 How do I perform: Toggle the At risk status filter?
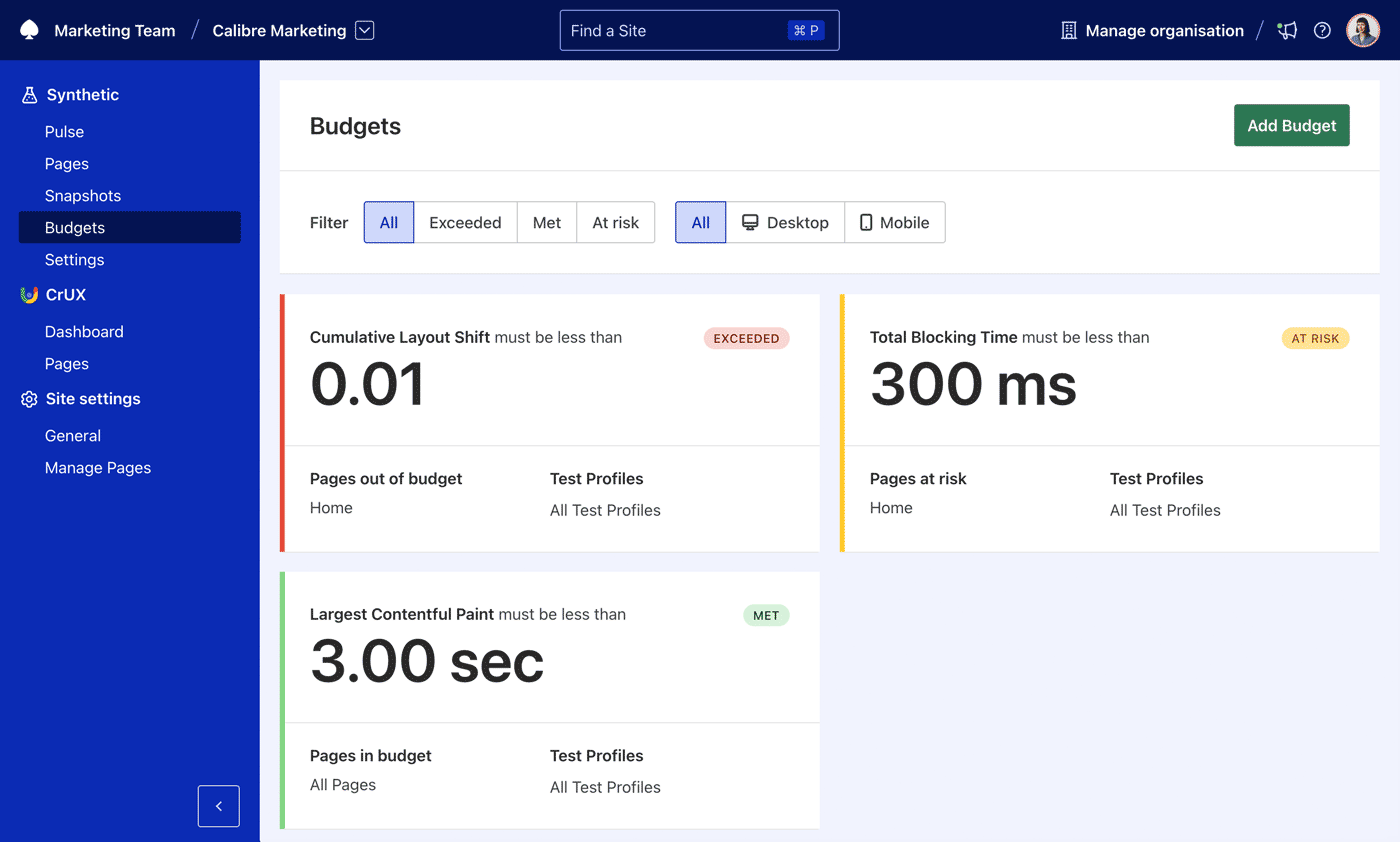[x=615, y=222]
